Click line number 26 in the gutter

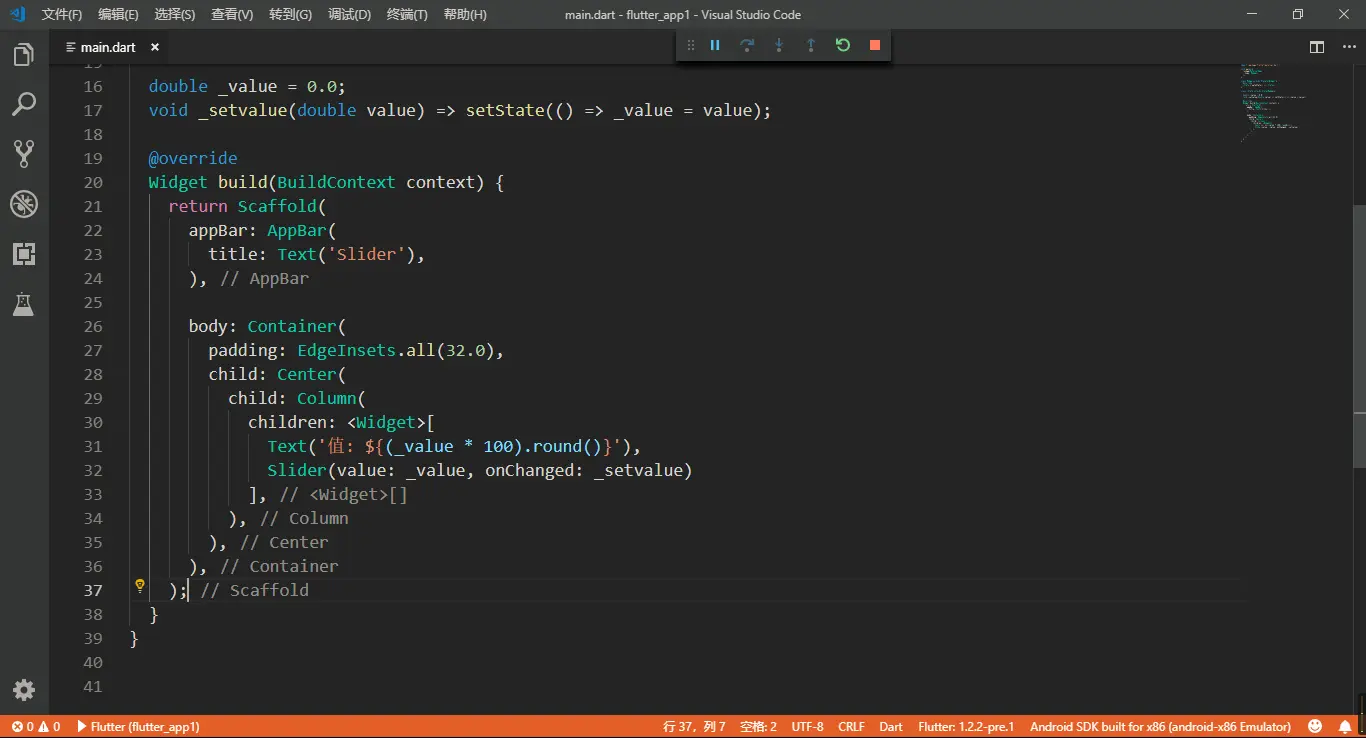tap(93, 326)
